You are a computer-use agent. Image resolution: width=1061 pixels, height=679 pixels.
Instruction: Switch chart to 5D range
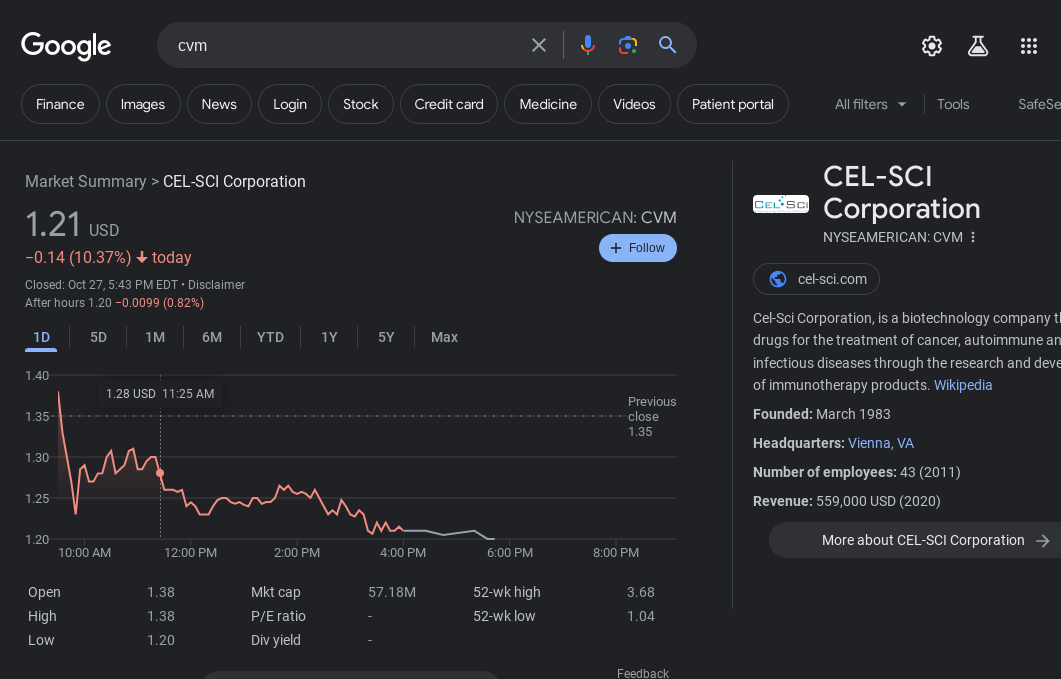tap(98, 337)
